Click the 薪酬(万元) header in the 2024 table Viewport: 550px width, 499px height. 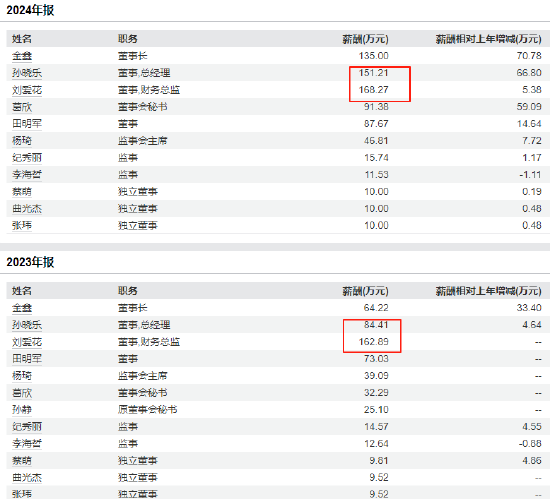365,39
